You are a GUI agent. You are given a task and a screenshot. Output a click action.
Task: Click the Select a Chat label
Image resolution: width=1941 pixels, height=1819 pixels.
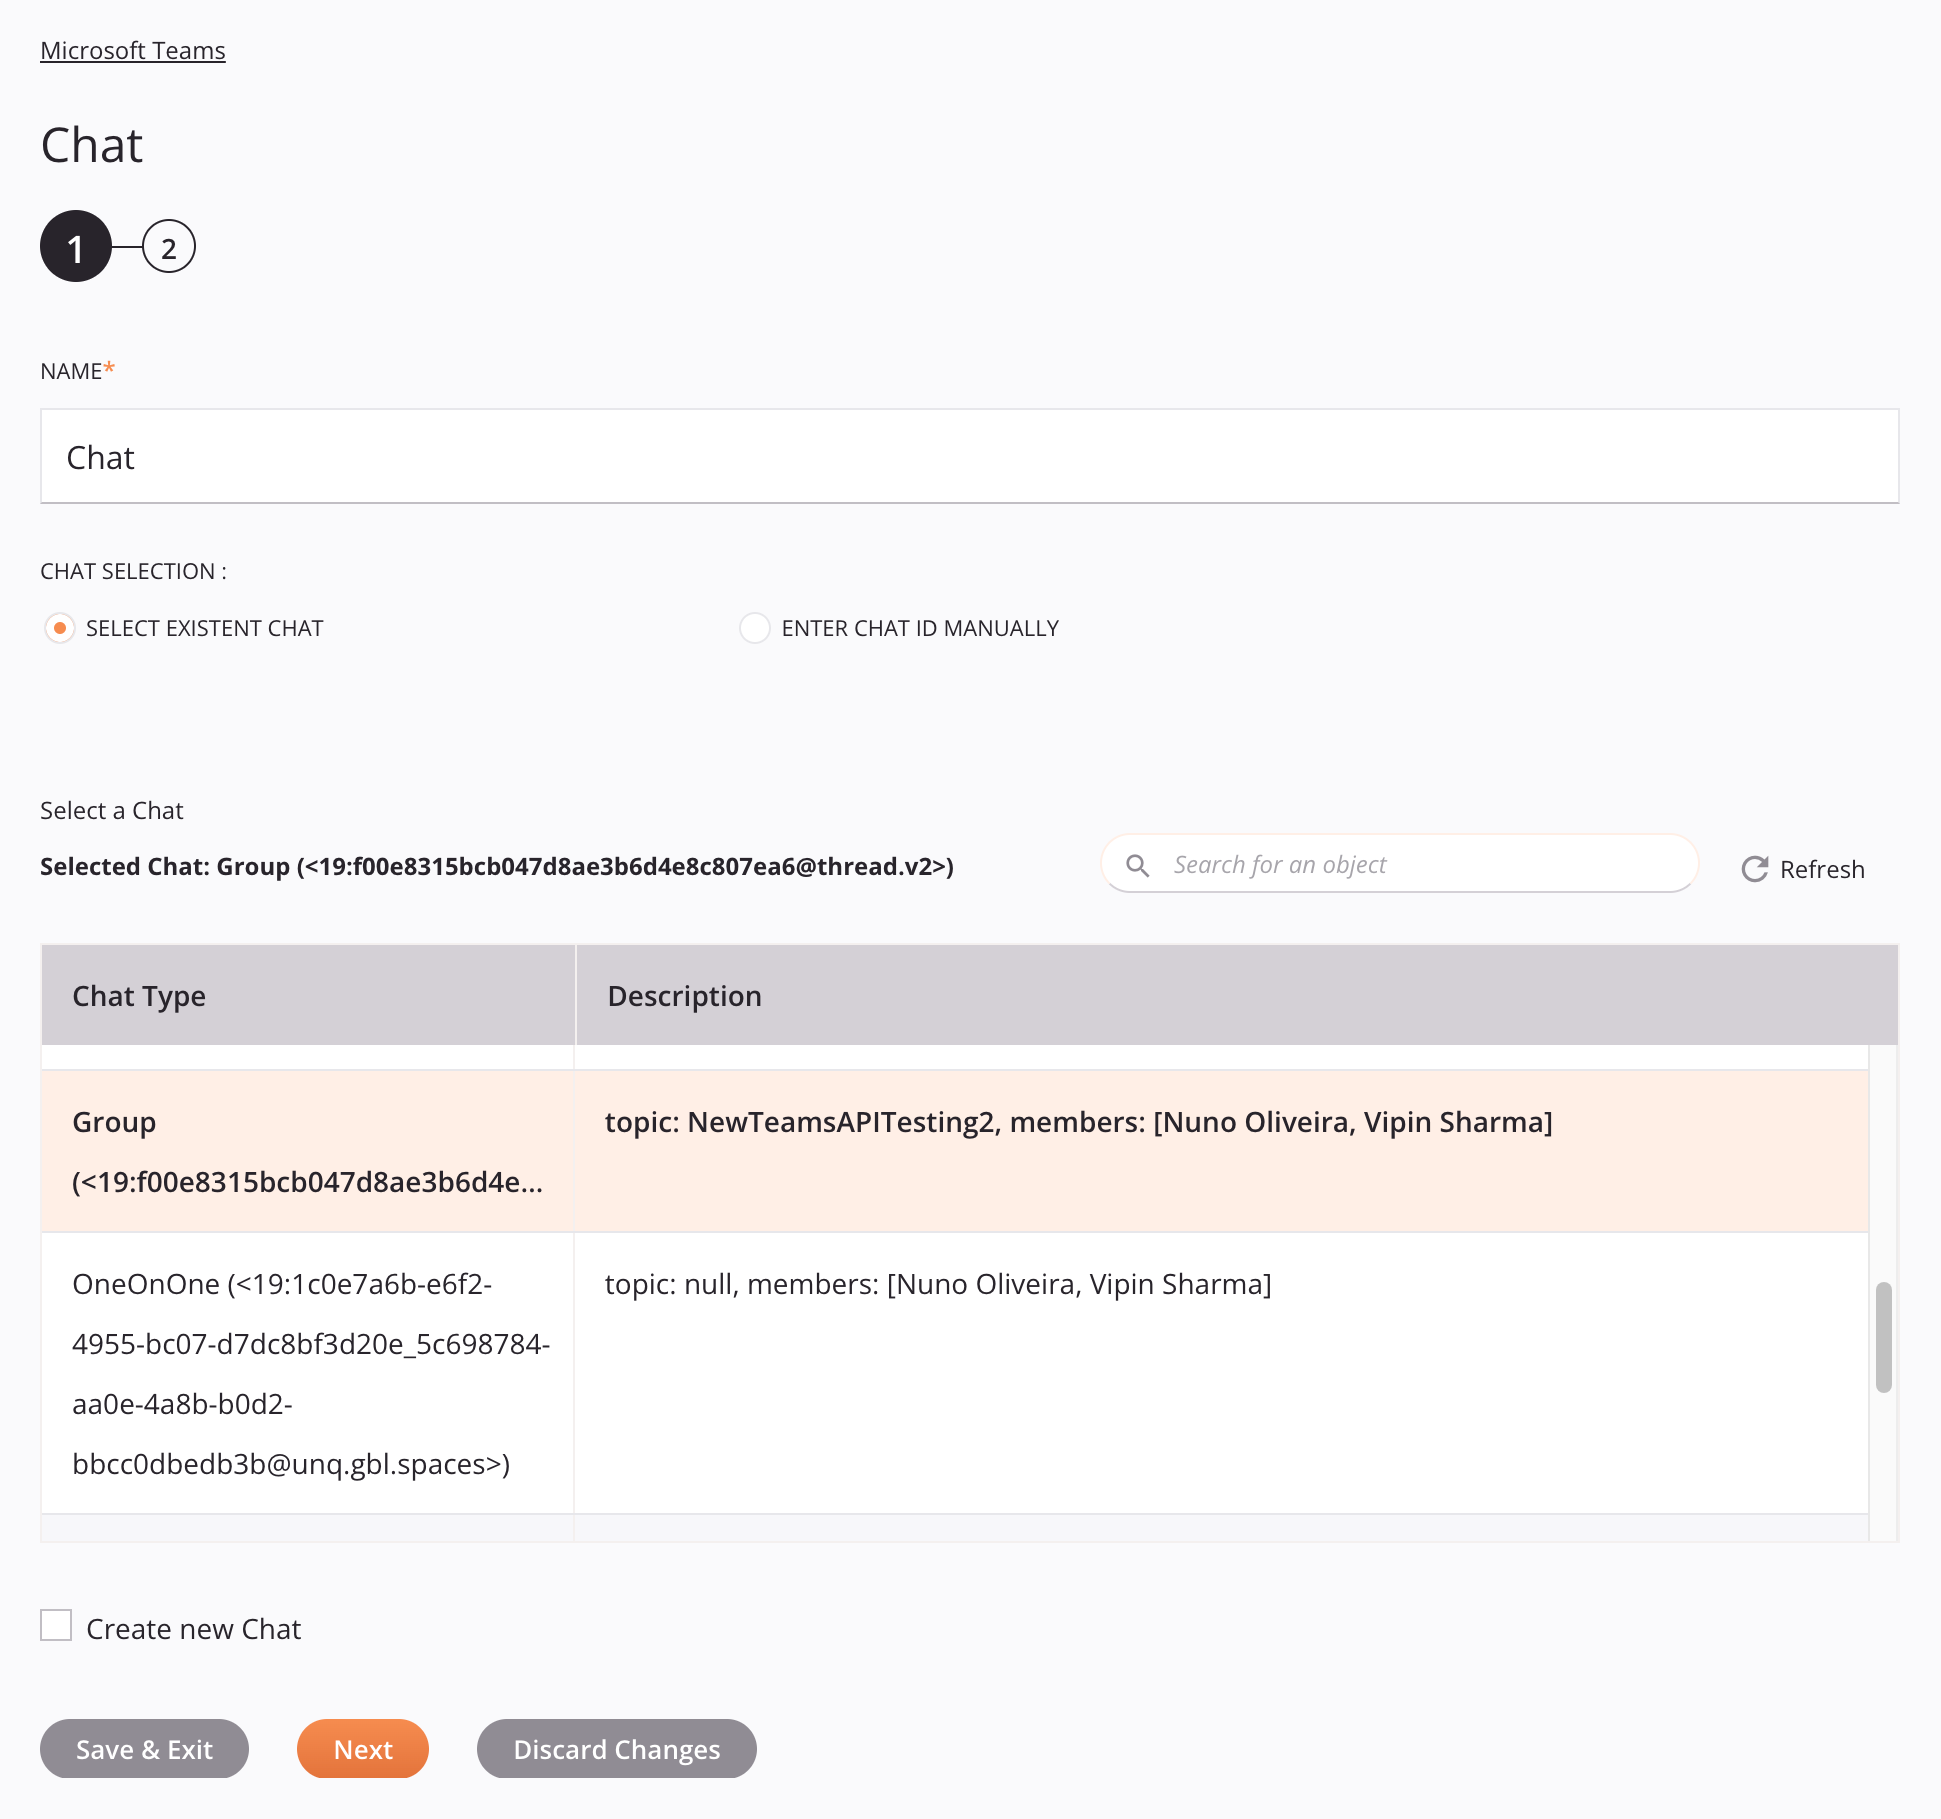click(112, 810)
